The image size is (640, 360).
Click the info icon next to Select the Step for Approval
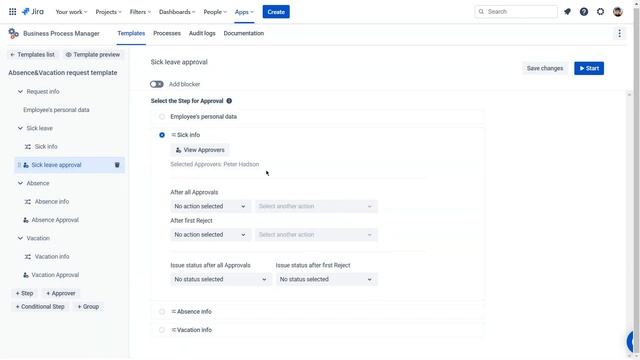(x=229, y=101)
